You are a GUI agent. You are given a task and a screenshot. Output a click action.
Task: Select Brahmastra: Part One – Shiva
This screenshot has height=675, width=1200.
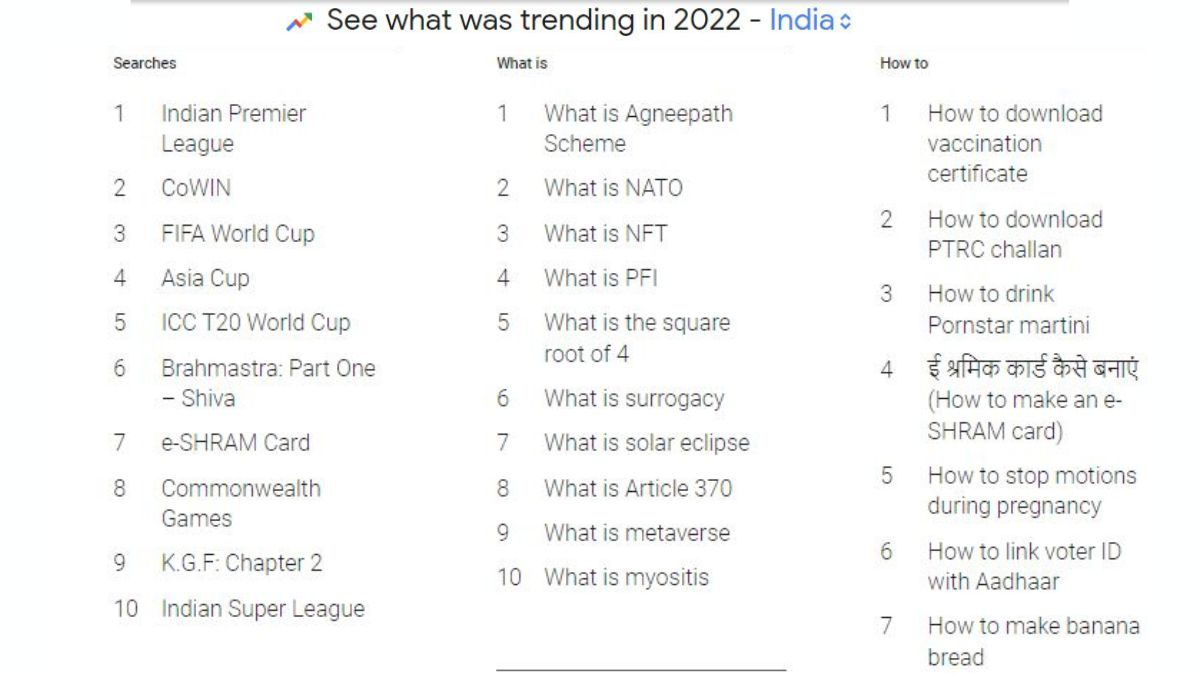click(x=267, y=383)
